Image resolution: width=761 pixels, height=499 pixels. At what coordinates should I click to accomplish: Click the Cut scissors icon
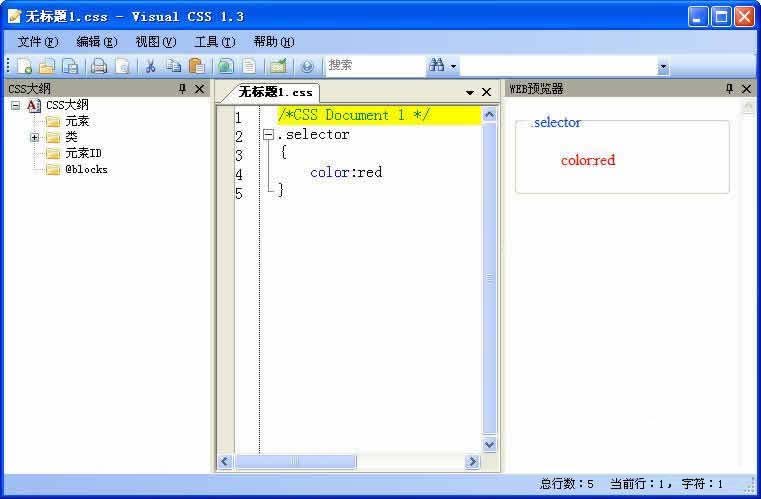click(x=150, y=66)
